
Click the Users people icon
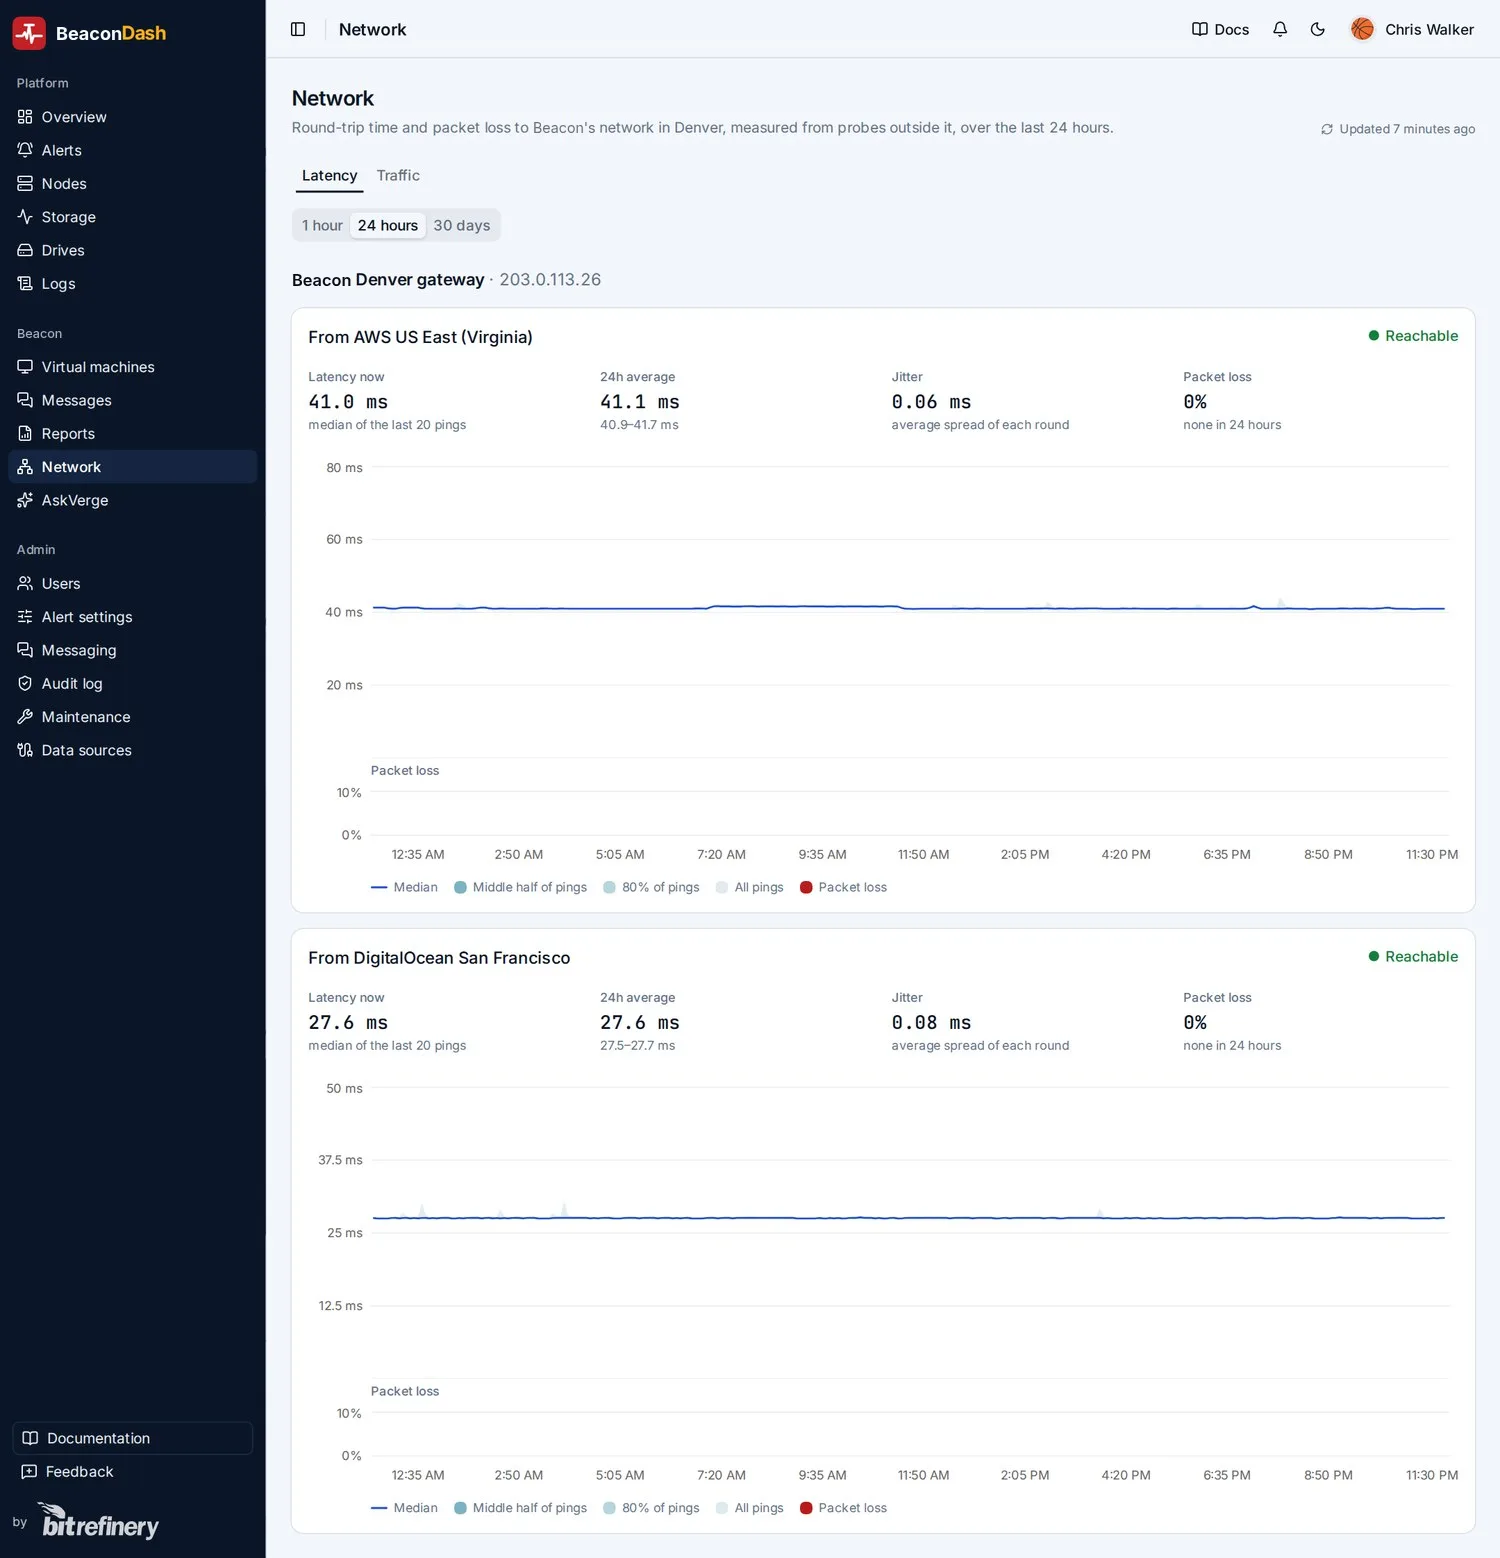pos(25,583)
